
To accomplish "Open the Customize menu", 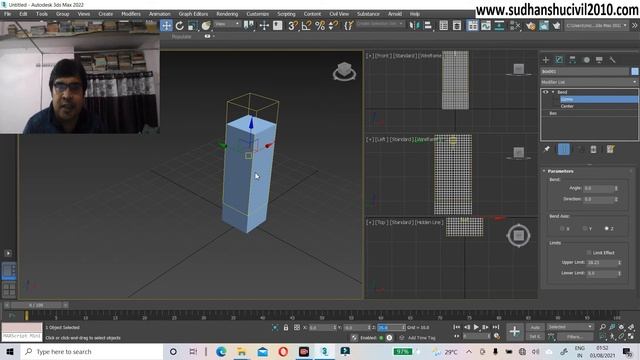I will click(x=258, y=14).
